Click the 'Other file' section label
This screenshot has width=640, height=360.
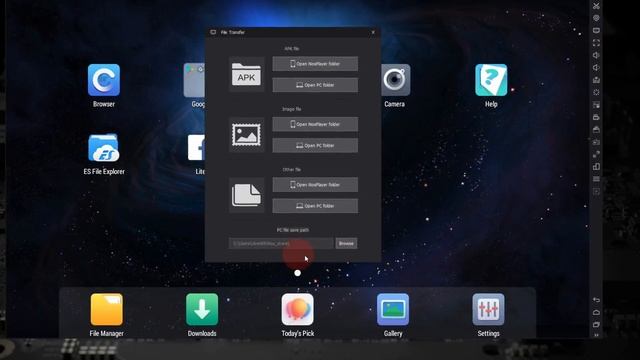[x=291, y=170]
